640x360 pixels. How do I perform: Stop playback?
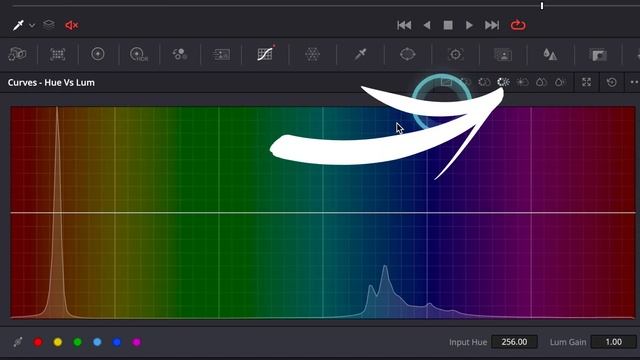tap(448, 25)
